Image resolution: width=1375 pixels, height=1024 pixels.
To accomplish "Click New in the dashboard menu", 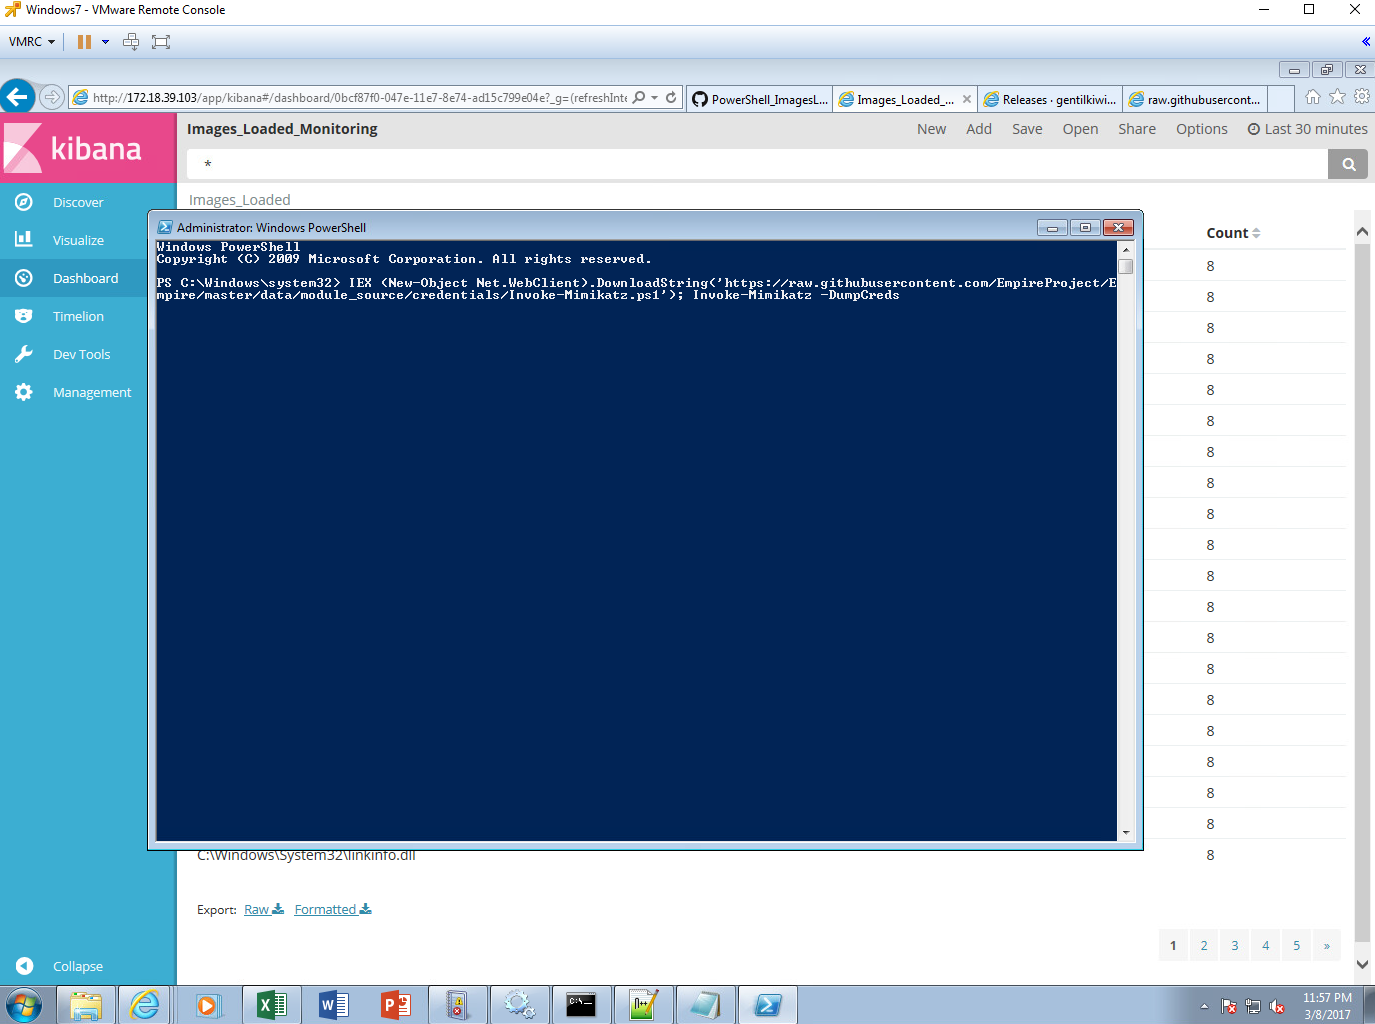I will point(931,129).
